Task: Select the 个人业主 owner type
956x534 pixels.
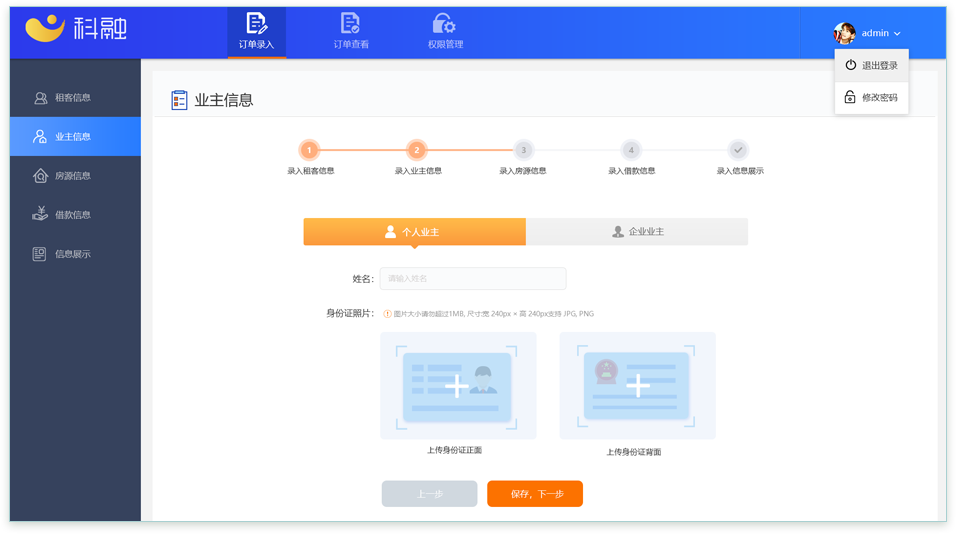Action: (414, 232)
